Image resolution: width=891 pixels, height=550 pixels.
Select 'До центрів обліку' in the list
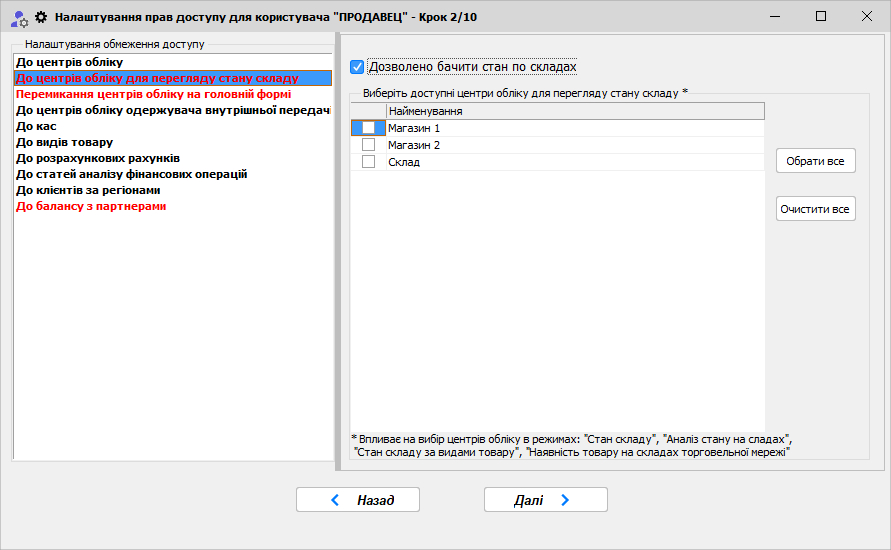click(x=69, y=62)
